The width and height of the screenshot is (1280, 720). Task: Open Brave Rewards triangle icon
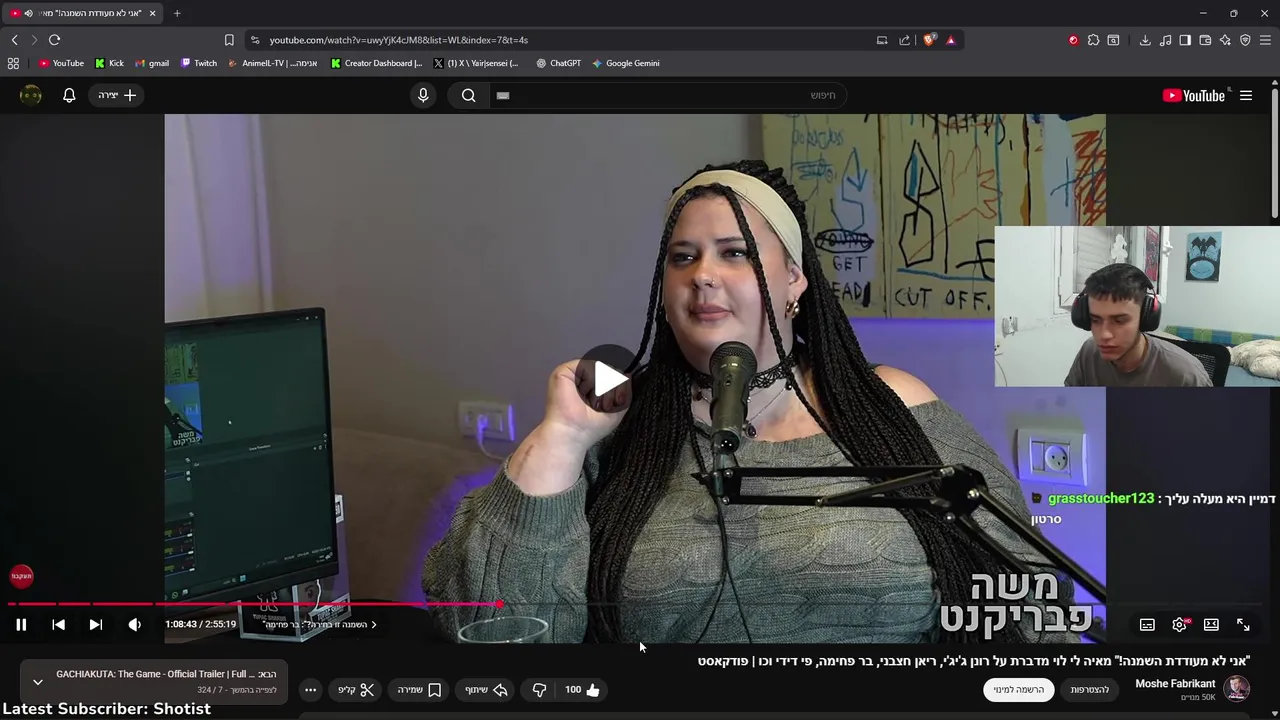(950, 40)
